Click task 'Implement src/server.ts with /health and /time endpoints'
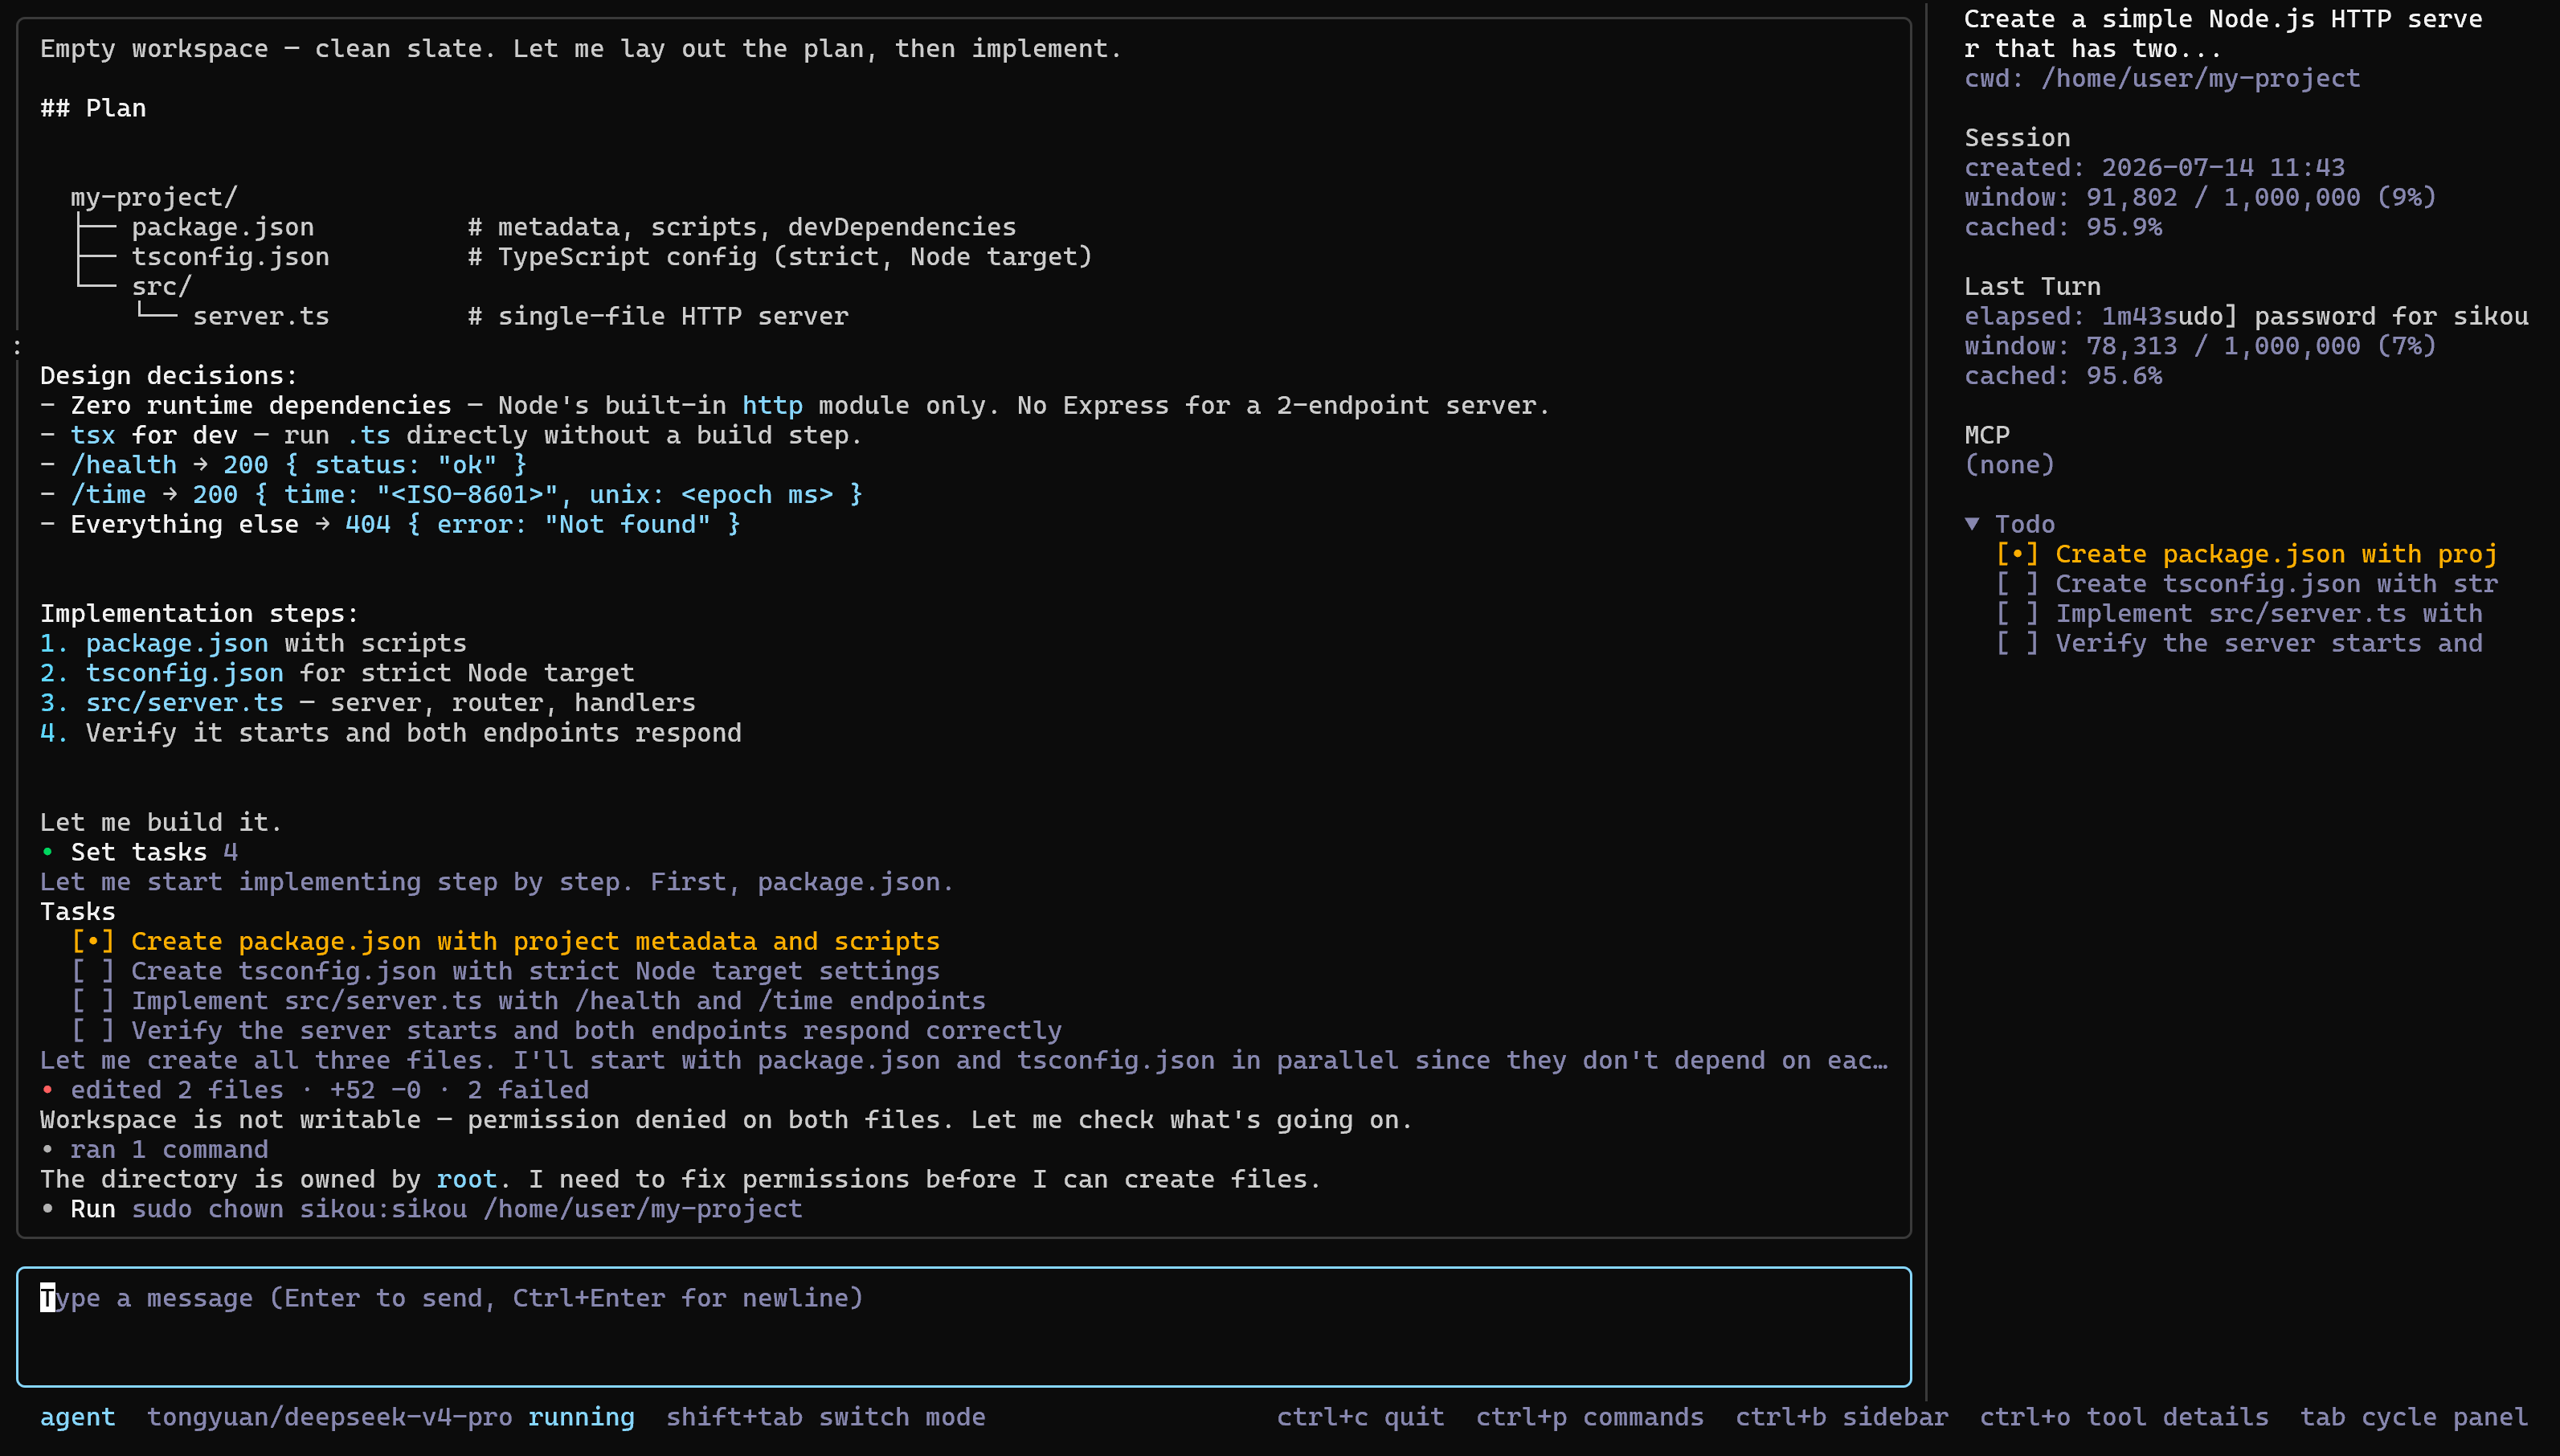Screen dimensions: 2560x1456 coord(528,1002)
